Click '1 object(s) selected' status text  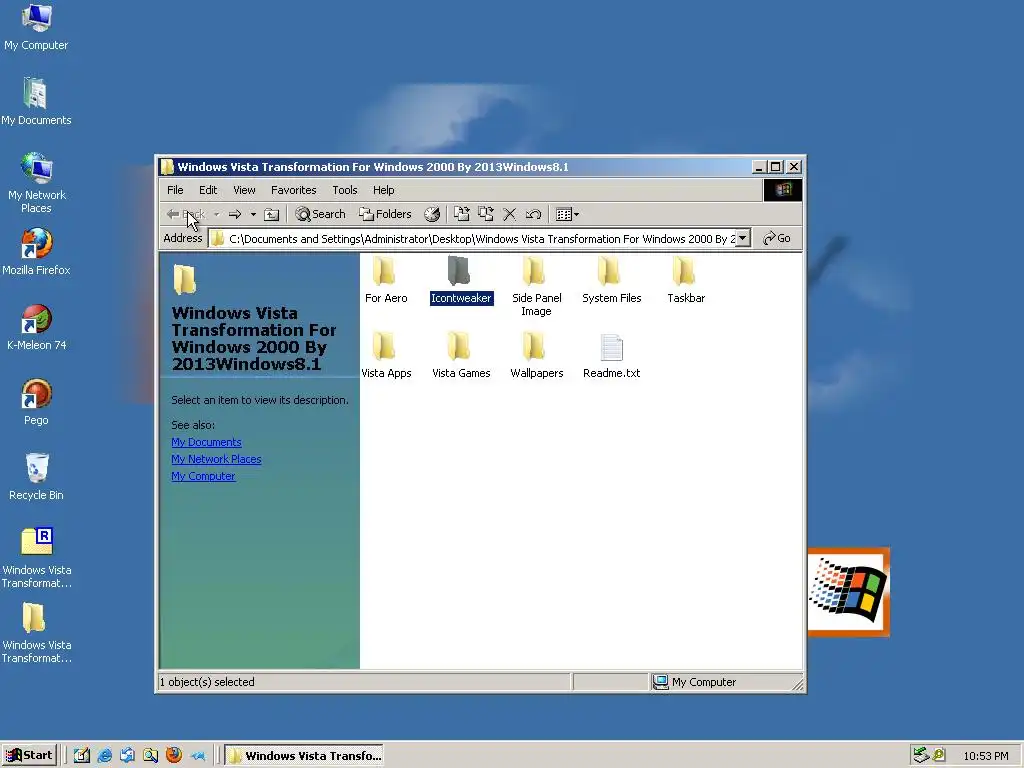click(207, 682)
